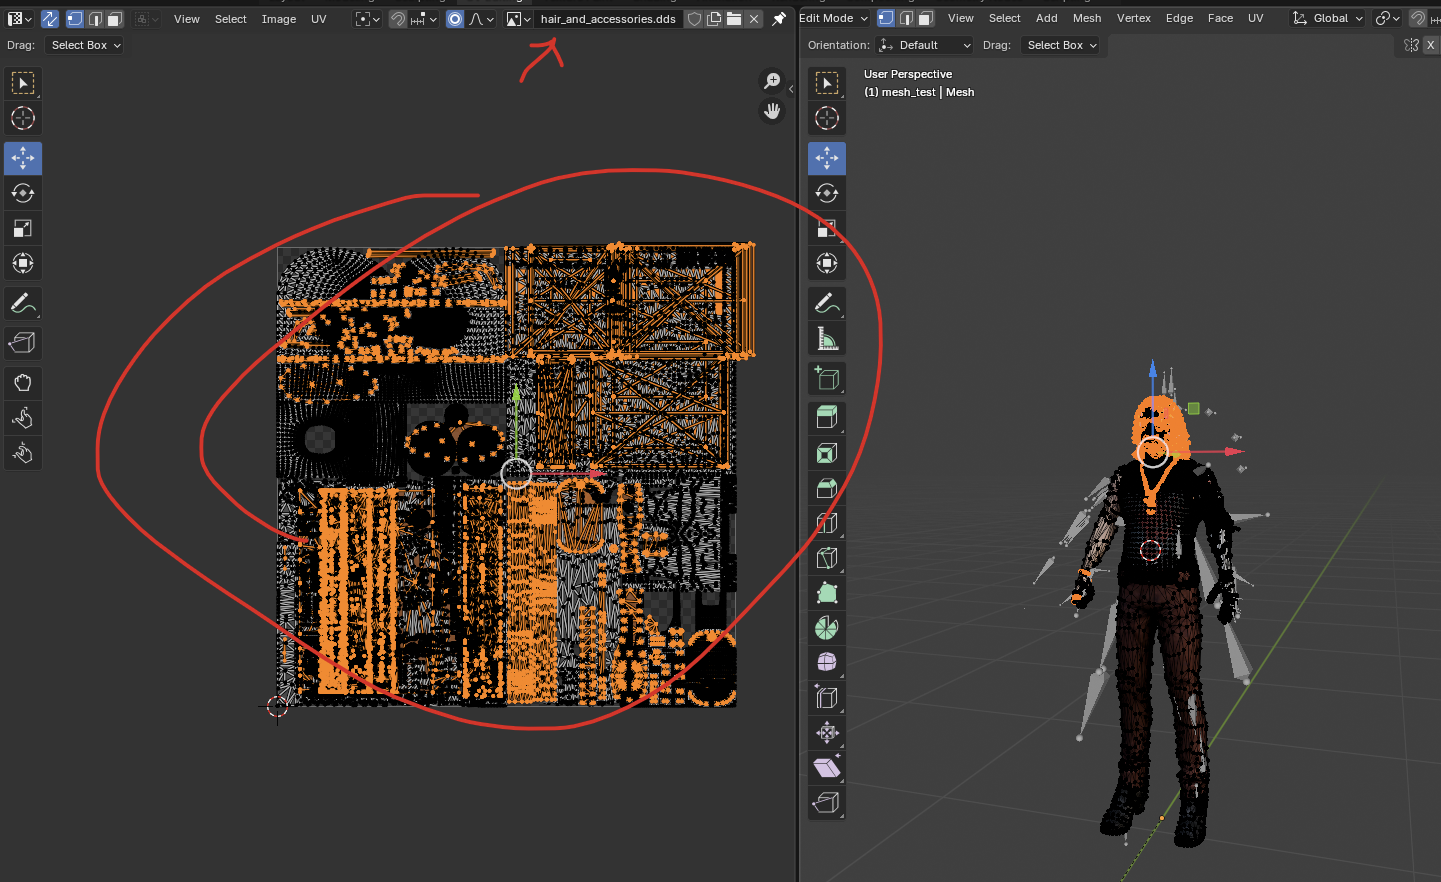The height and width of the screenshot is (882, 1441).
Task: Open the Mesh menu in 3D viewport
Action: click(1087, 18)
